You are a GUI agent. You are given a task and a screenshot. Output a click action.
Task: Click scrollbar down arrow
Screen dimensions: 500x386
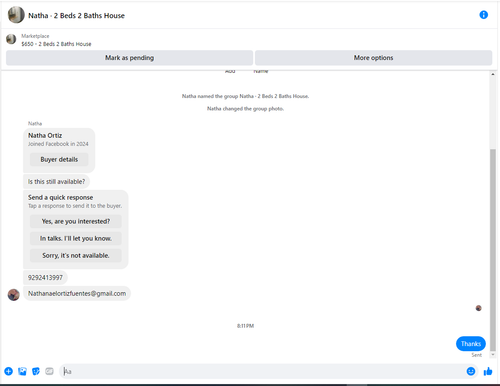(x=493, y=355)
